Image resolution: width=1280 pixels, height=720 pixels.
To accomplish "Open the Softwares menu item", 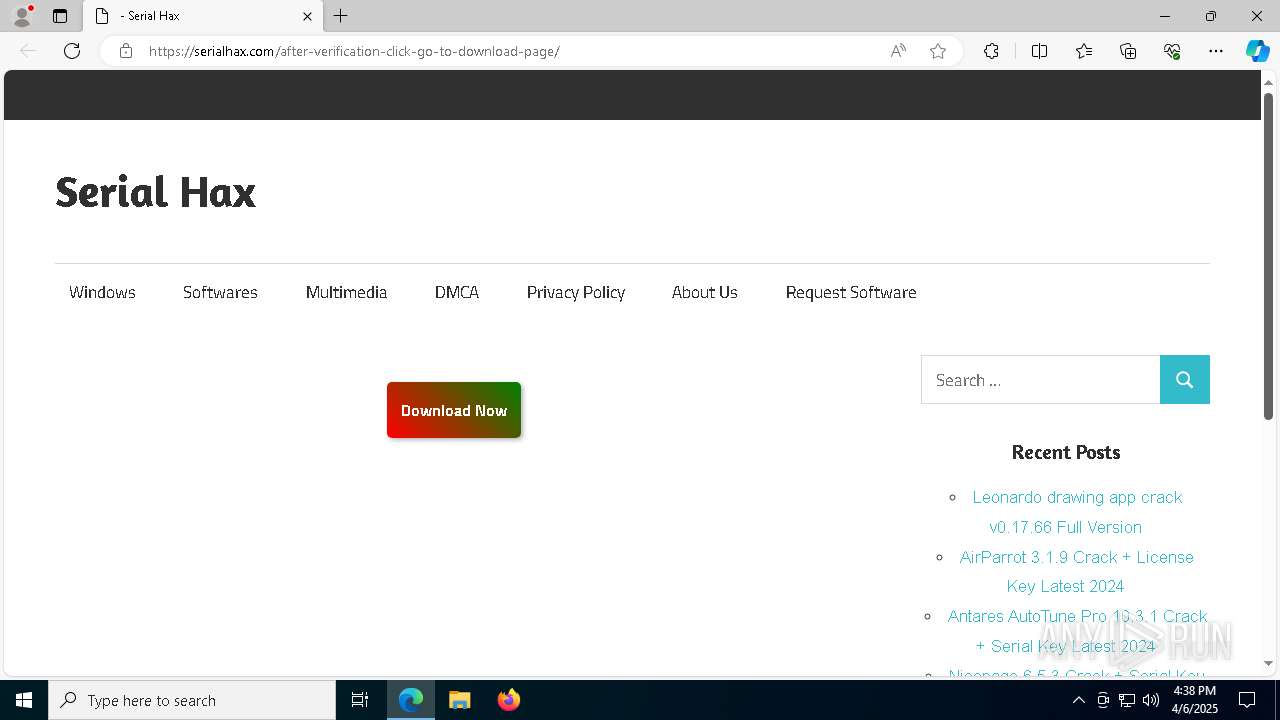I will [220, 292].
